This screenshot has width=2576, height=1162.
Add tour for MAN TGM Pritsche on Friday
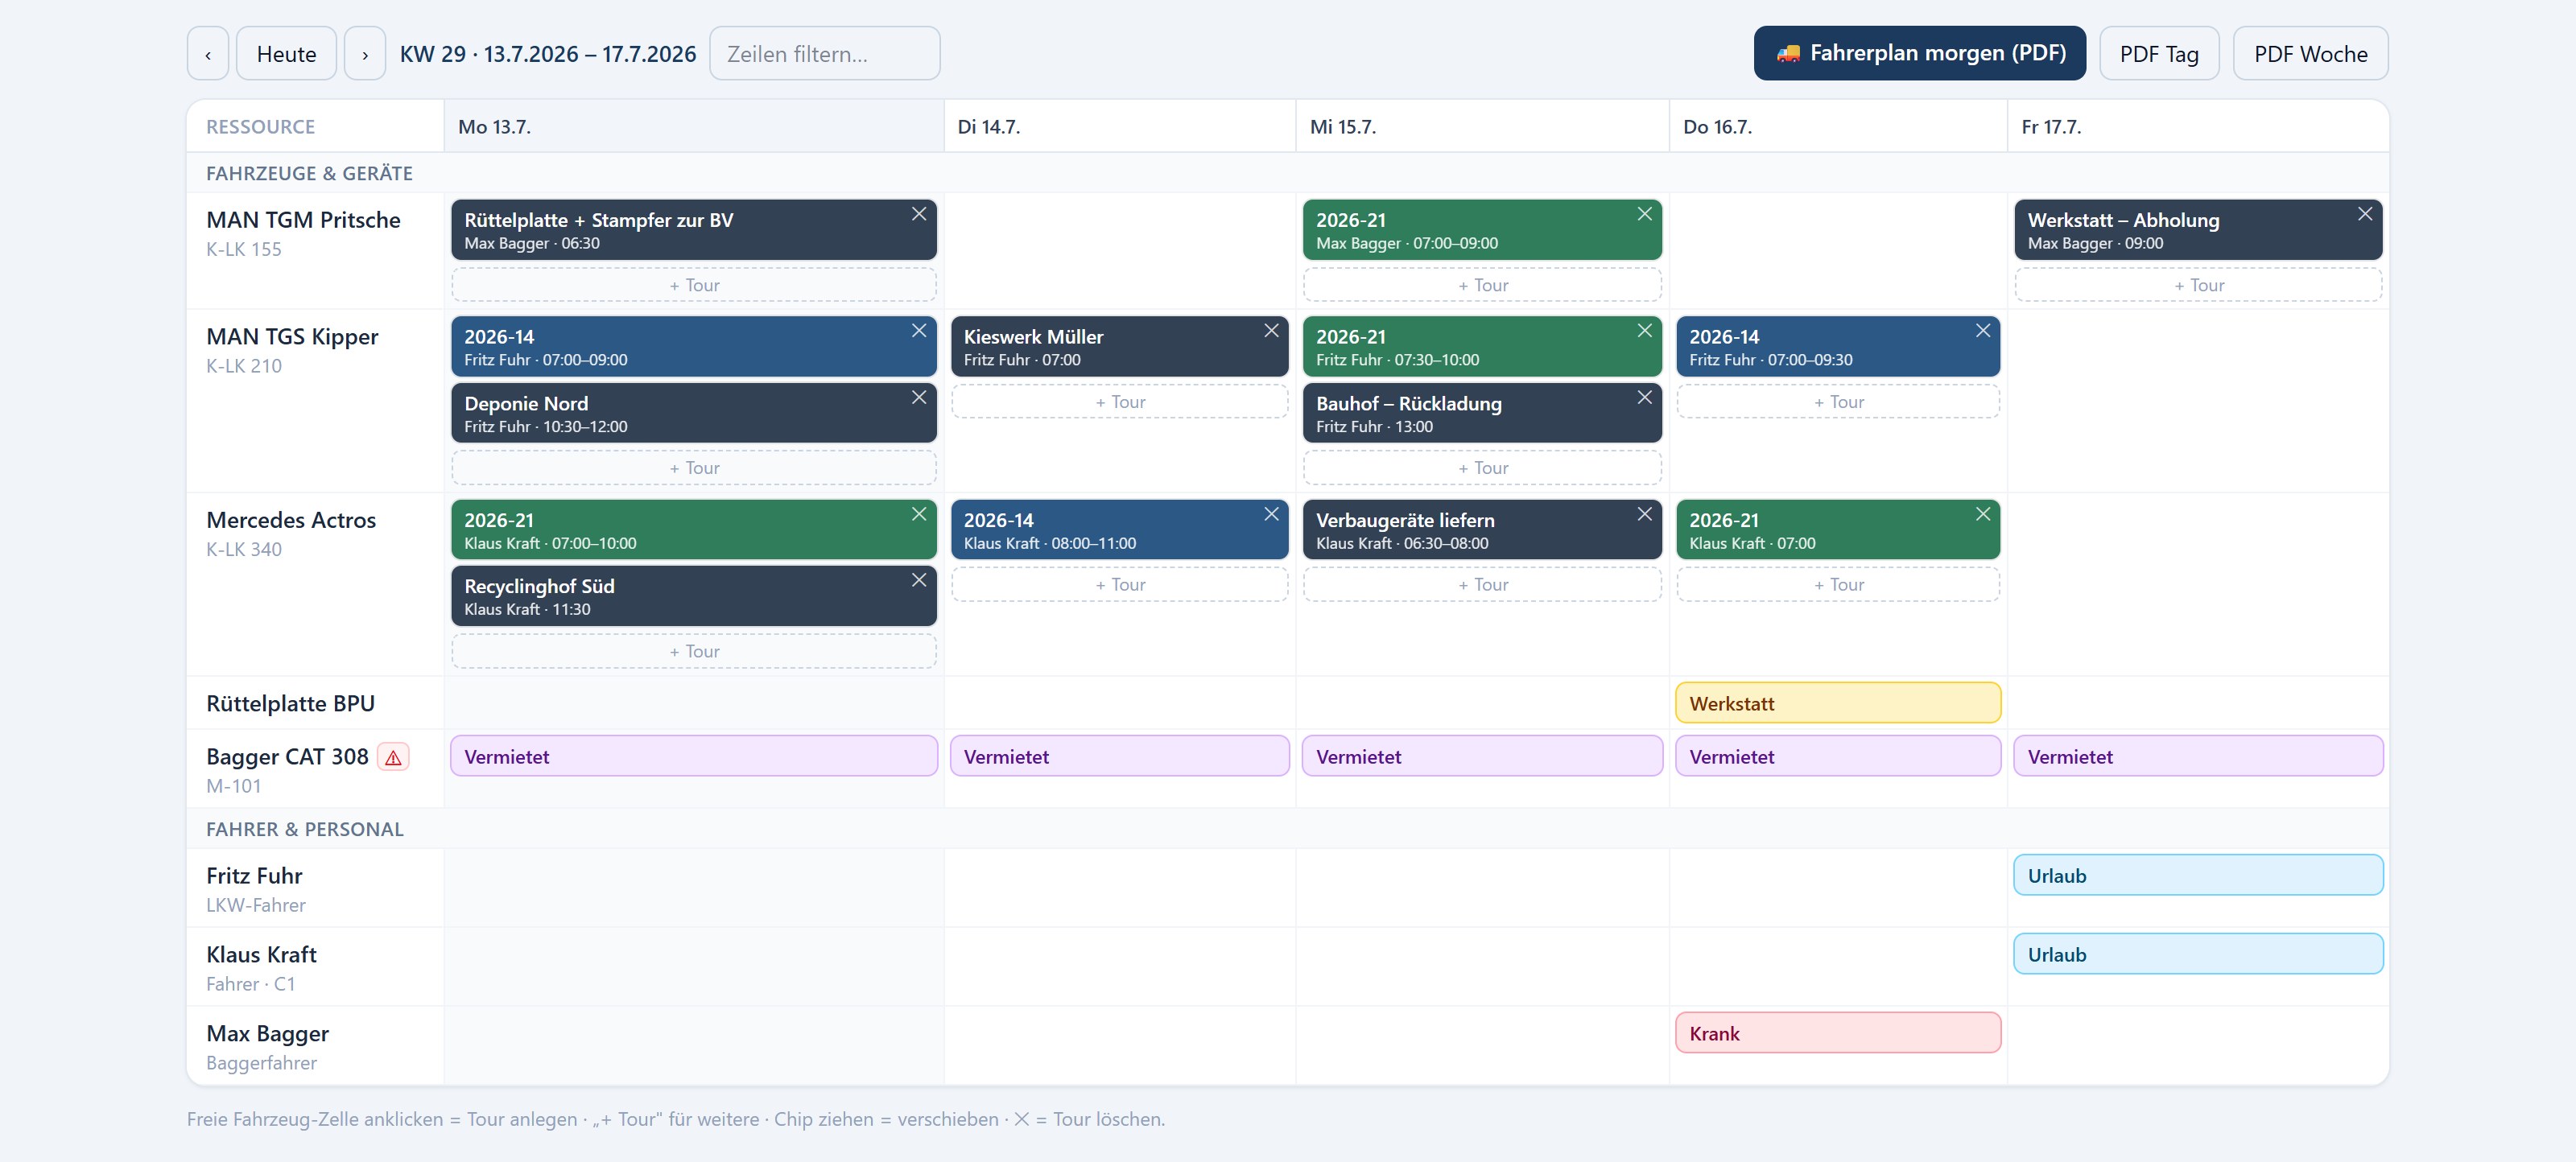[x=2198, y=285]
